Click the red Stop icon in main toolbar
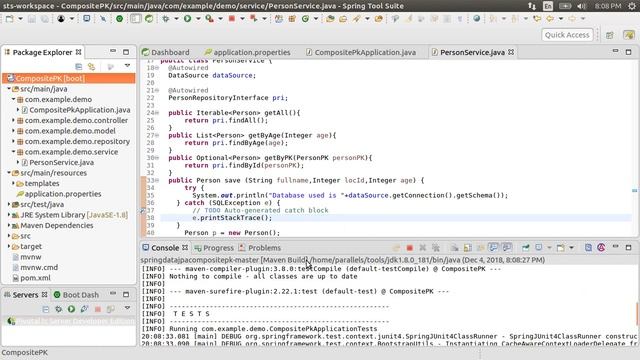Image resolution: width=640 pixels, height=360 pixels. [x=232, y=19]
